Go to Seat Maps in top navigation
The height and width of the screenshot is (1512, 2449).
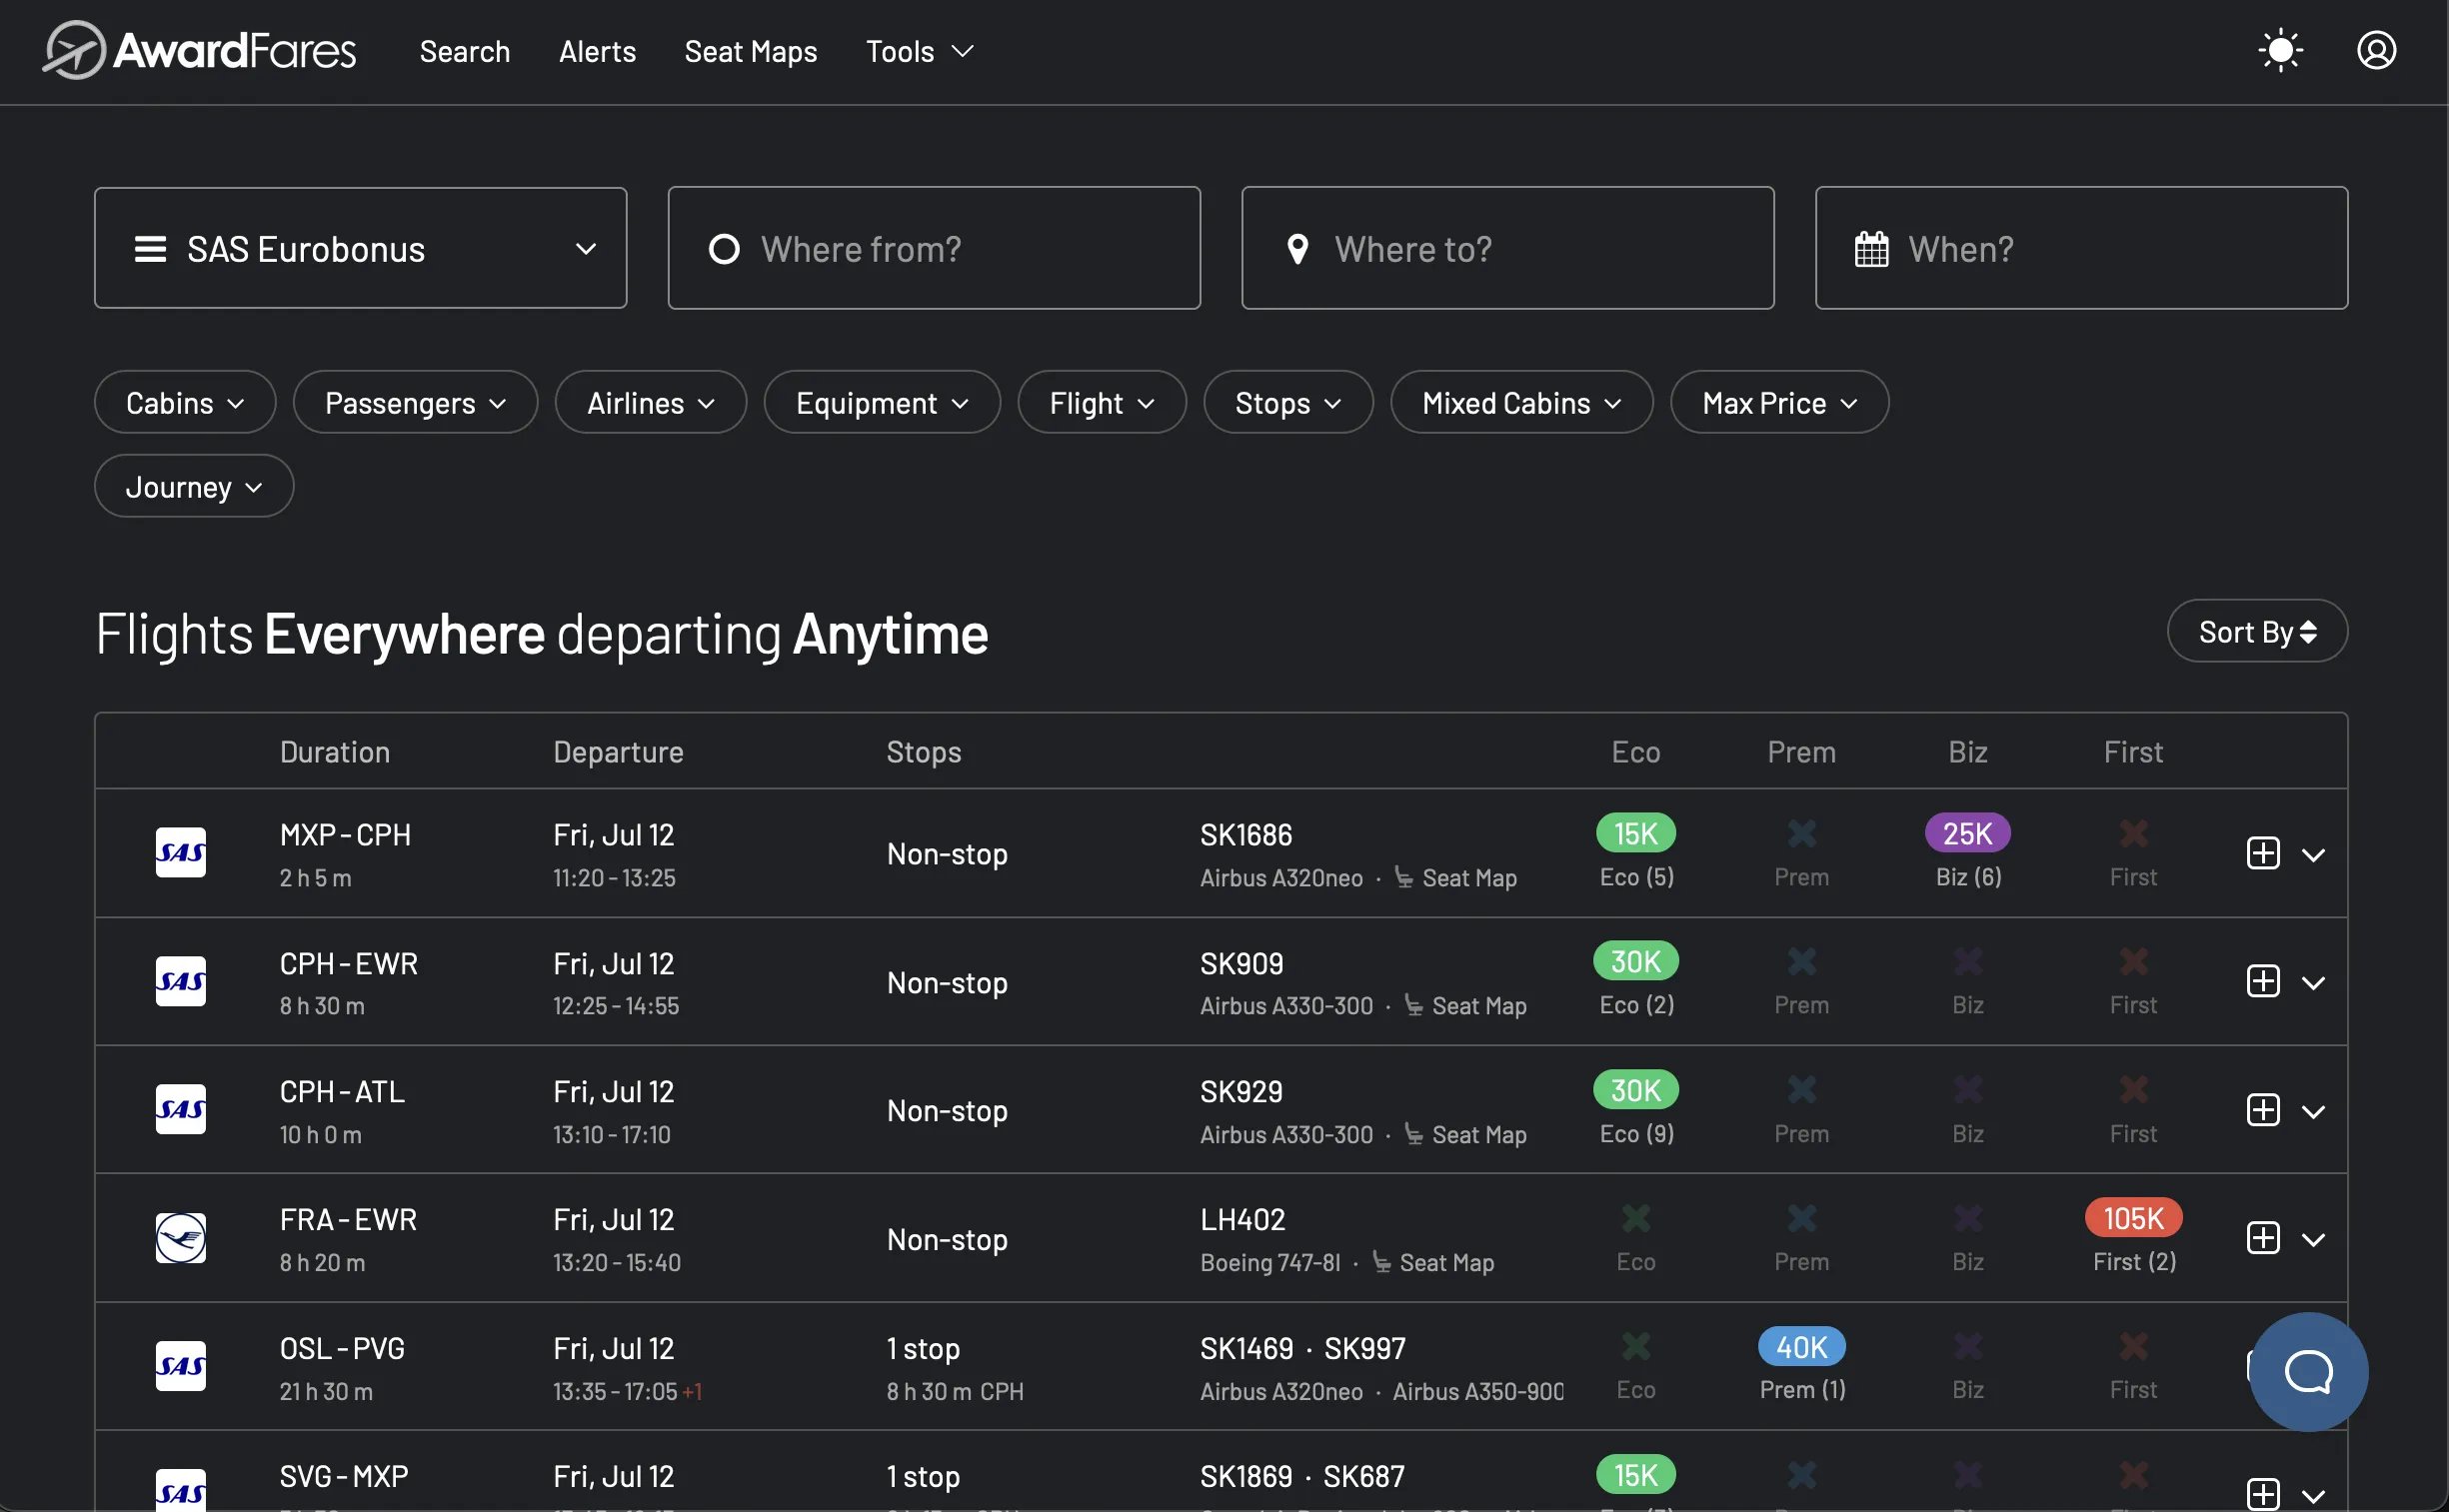(x=751, y=51)
